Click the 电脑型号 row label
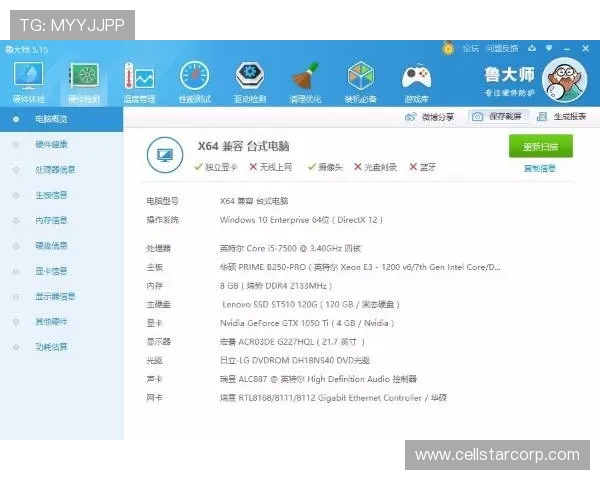The height and width of the screenshot is (480, 600). (x=162, y=201)
